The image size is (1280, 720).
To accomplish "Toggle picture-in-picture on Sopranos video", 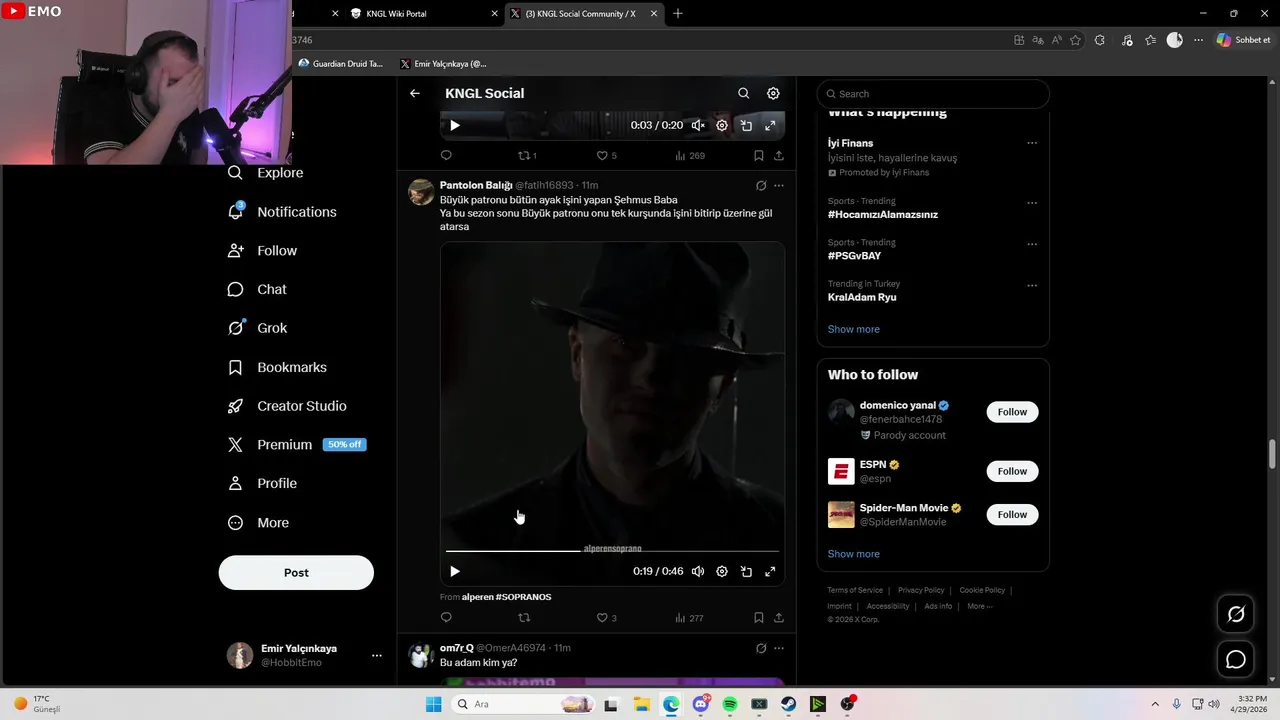I will click(746, 571).
